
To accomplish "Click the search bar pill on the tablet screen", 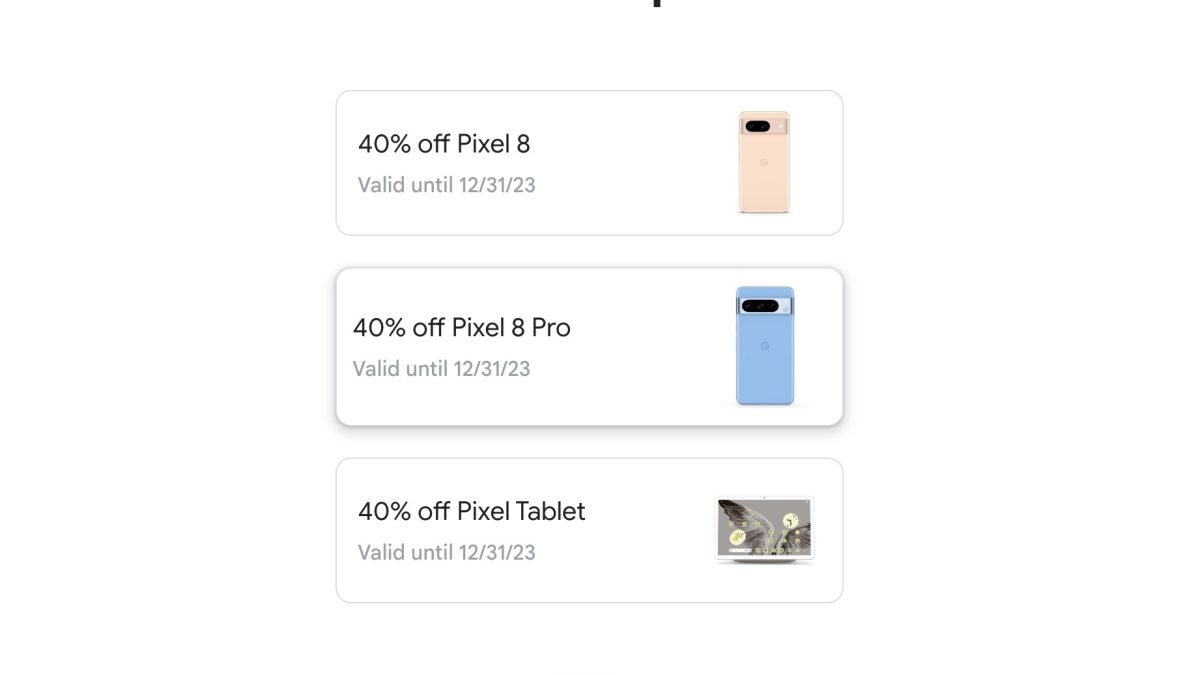I will pyautogui.click(x=741, y=548).
